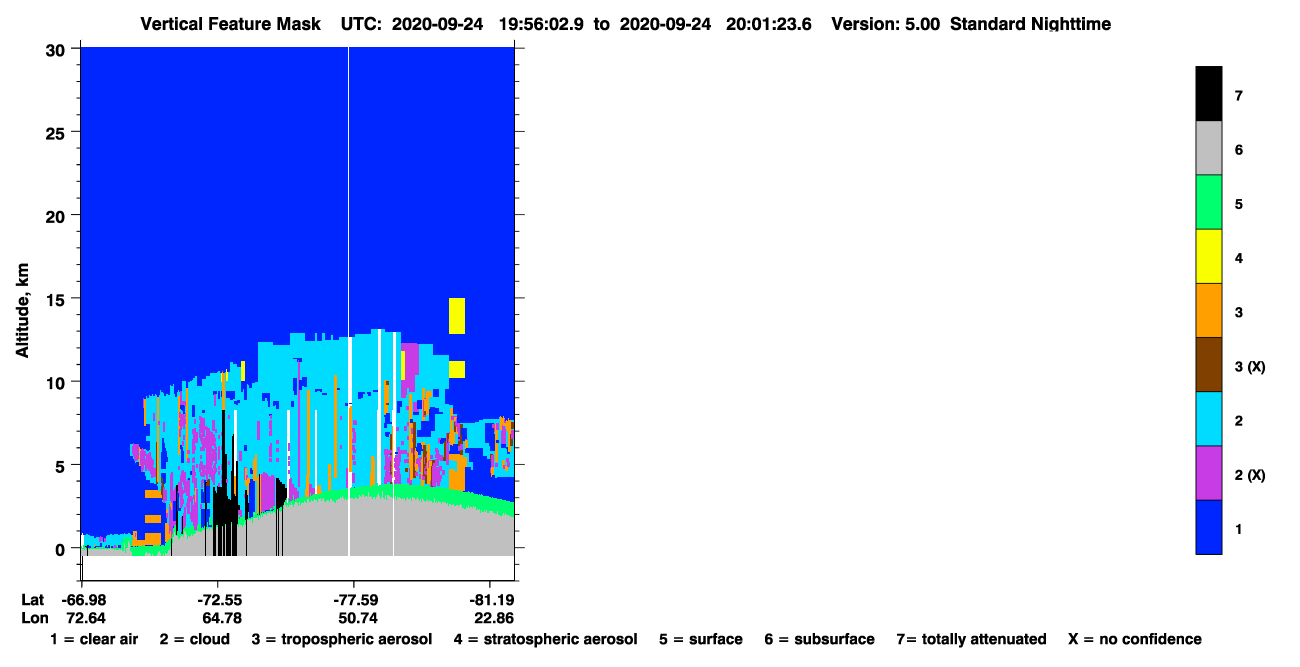Click the '5 = surface' legend entry
Screen dimensions: 1300x667
point(700,639)
